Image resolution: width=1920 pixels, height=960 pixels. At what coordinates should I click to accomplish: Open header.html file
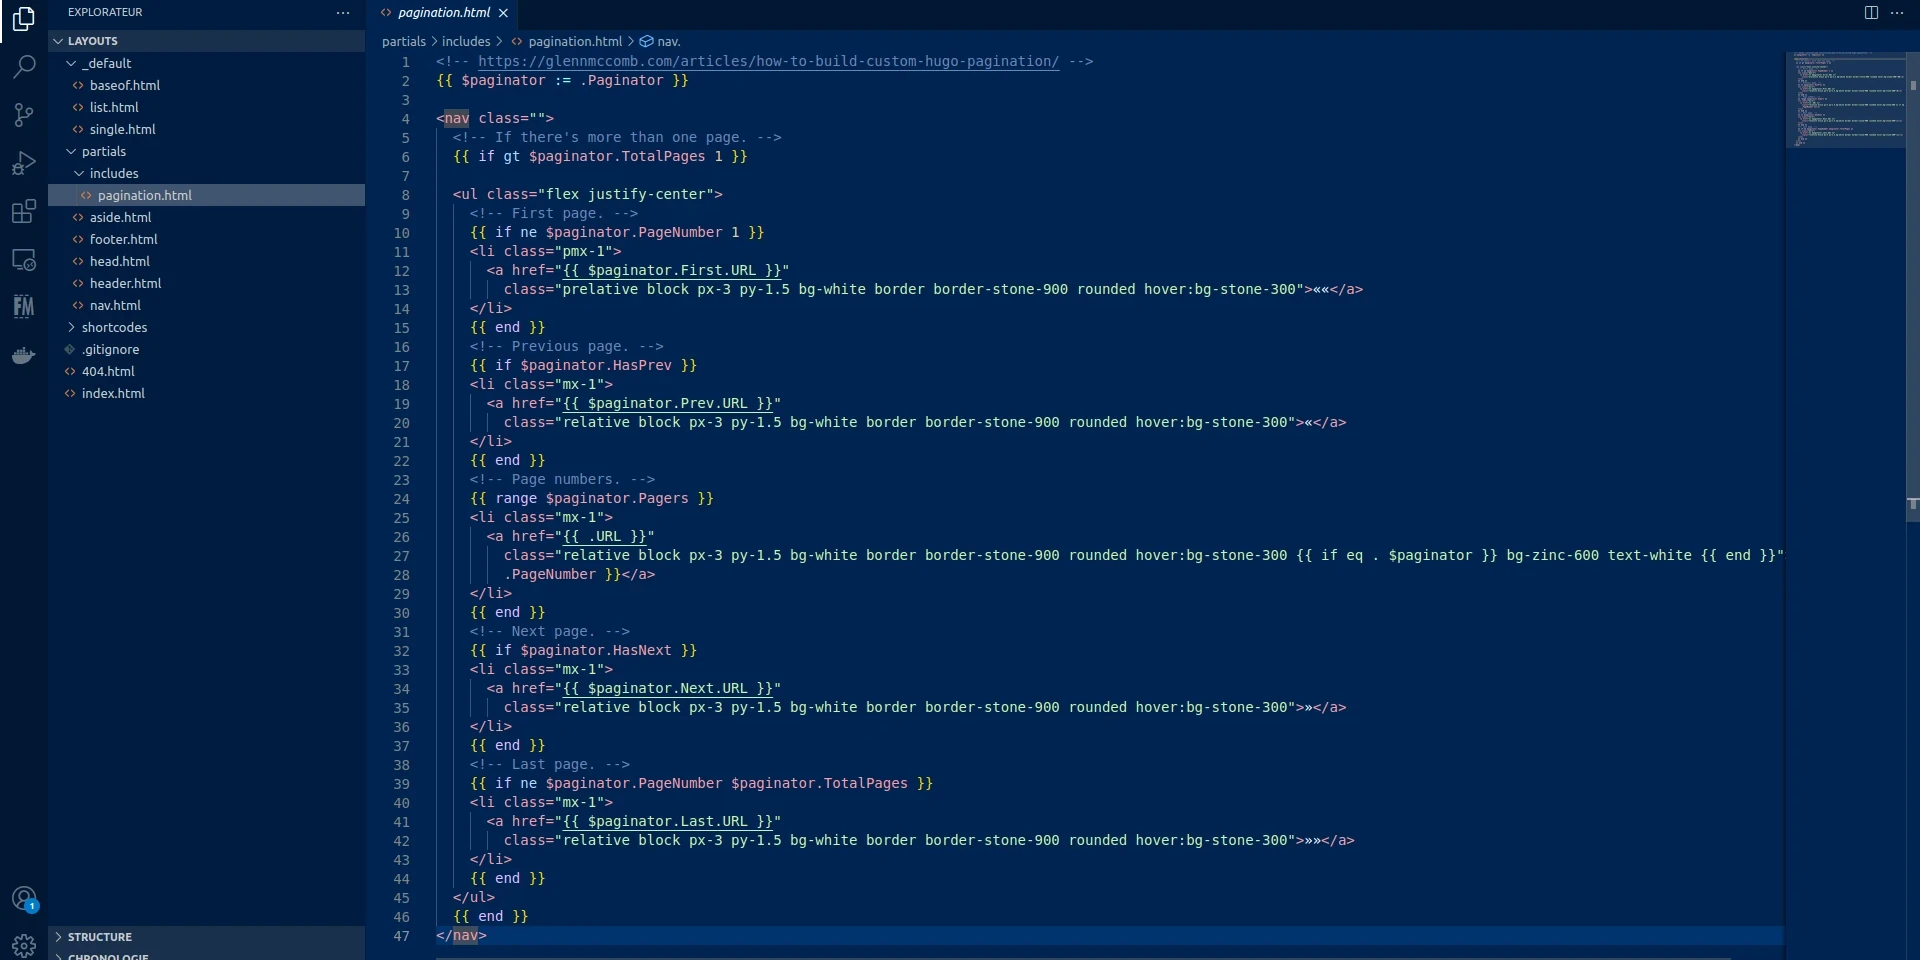click(207, 283)
